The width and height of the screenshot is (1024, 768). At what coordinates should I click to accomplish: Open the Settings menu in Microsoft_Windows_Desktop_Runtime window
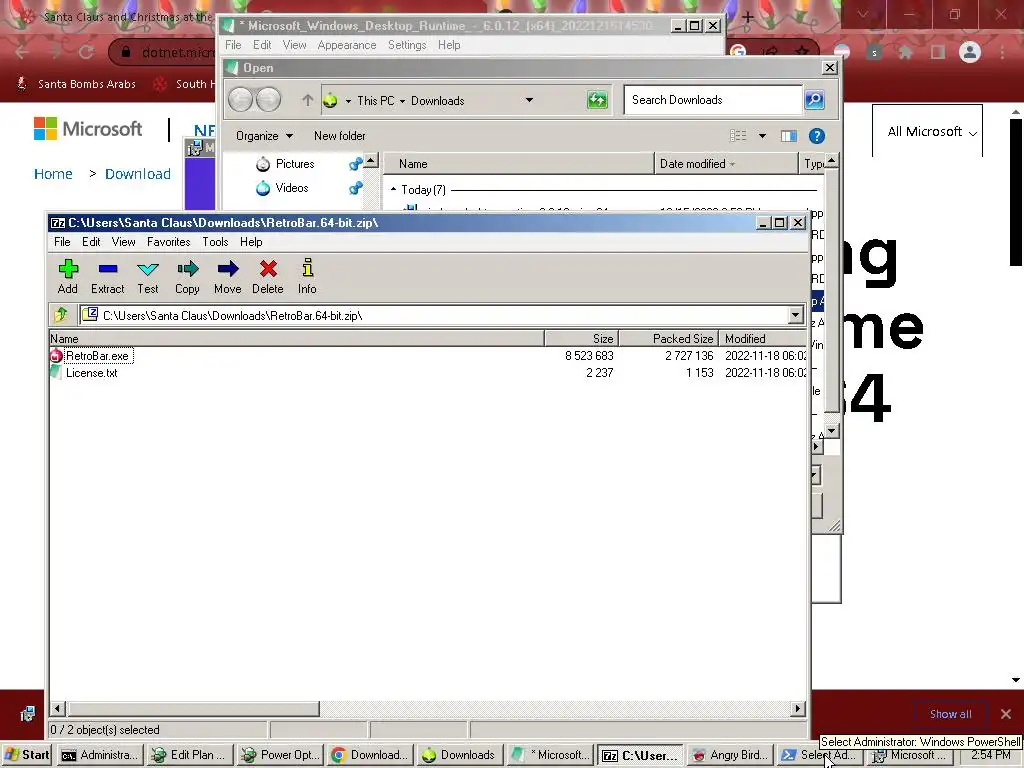tap(407, 45)
